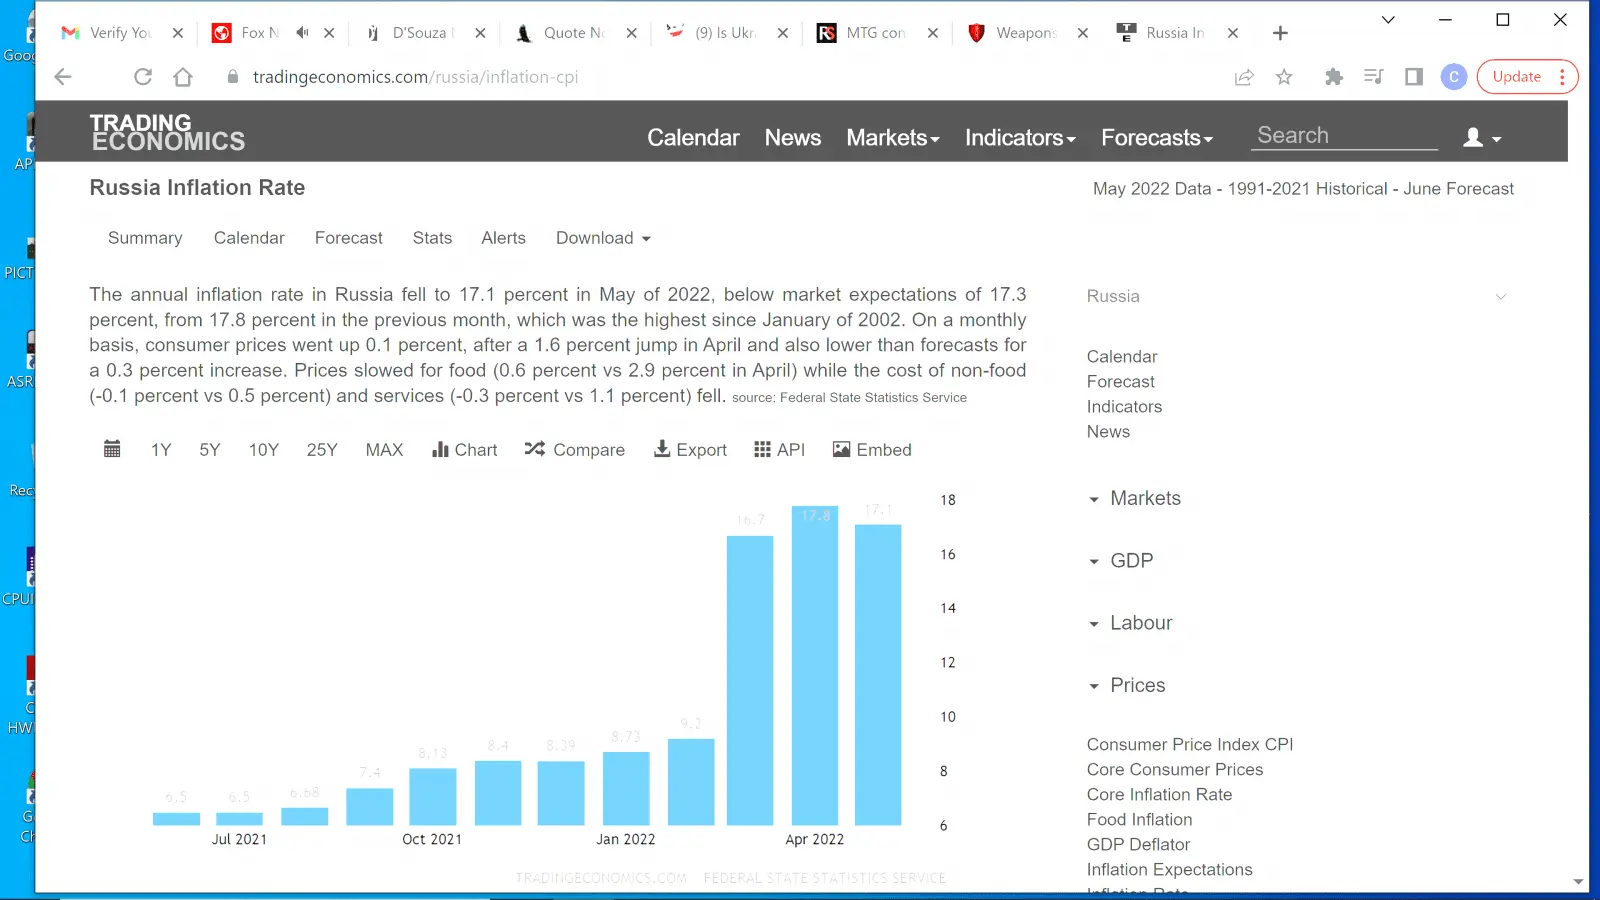
Task: Mute the Fox News tab audio
Action: click(302, 33)
